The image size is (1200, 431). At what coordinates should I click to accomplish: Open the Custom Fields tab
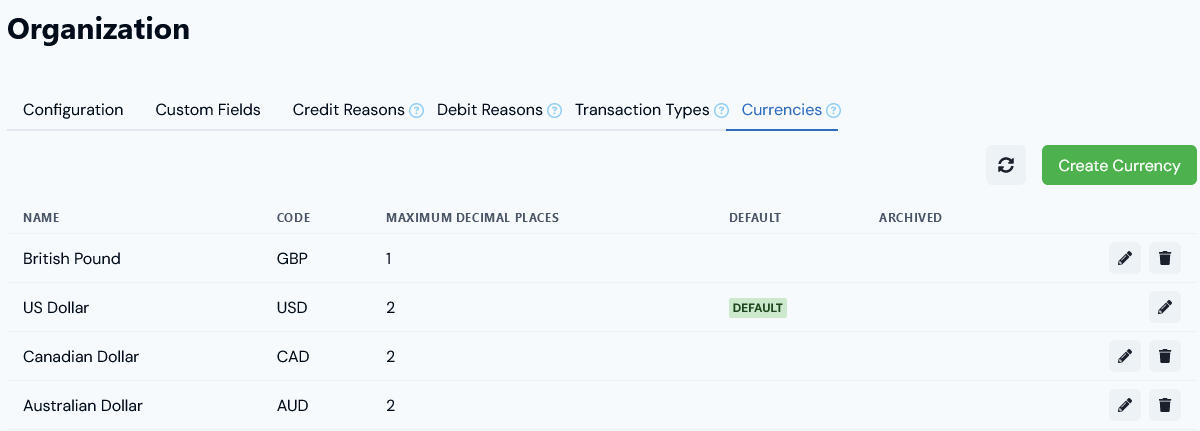pos(208,110)
